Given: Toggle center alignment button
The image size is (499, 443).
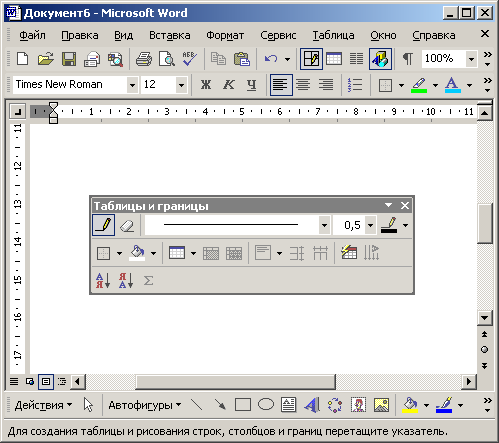Looking at the screenshot, I should tap(303, 85).
